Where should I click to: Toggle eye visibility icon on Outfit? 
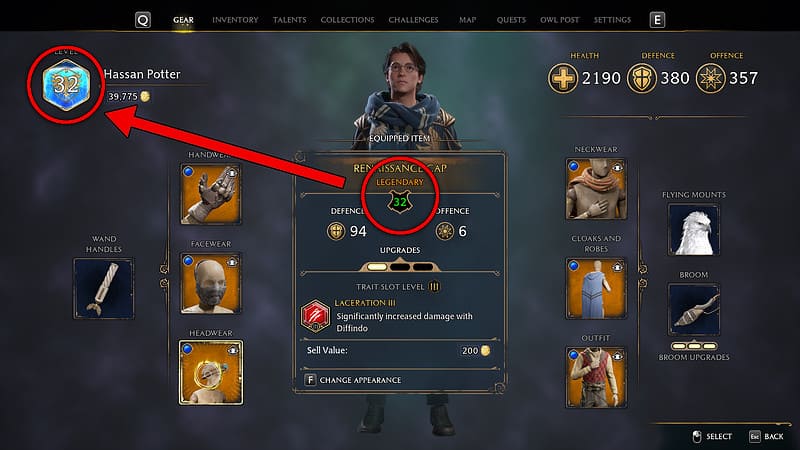(x=617, y=356)
